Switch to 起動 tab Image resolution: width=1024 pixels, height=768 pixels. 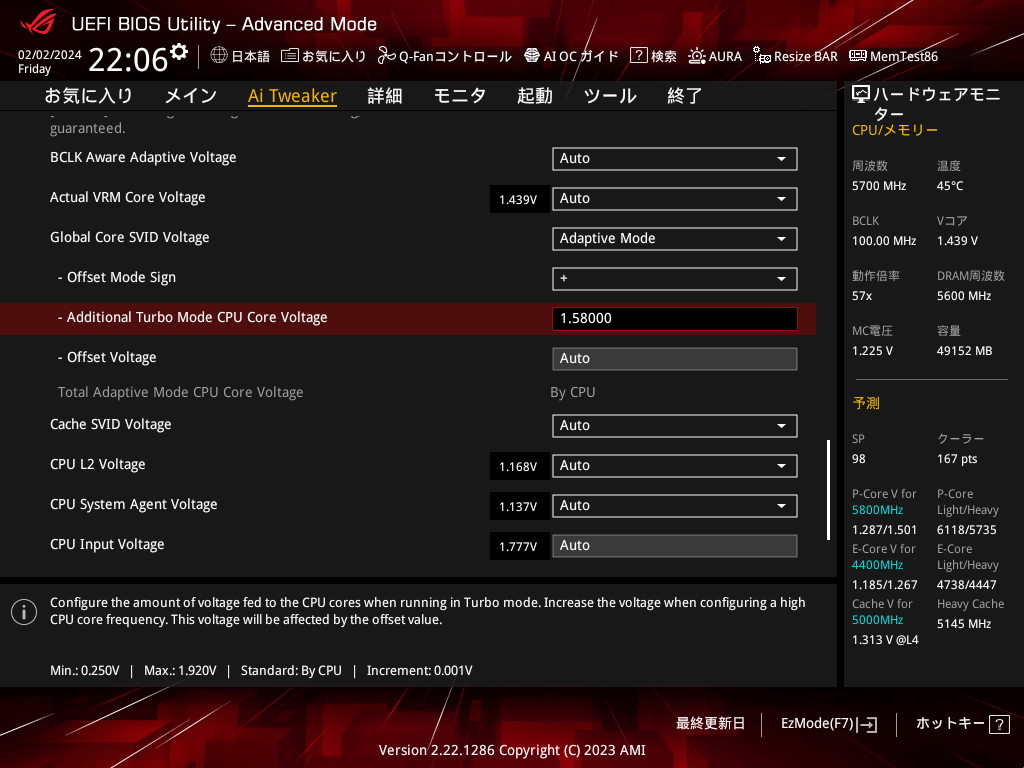[x=535, y=95]
